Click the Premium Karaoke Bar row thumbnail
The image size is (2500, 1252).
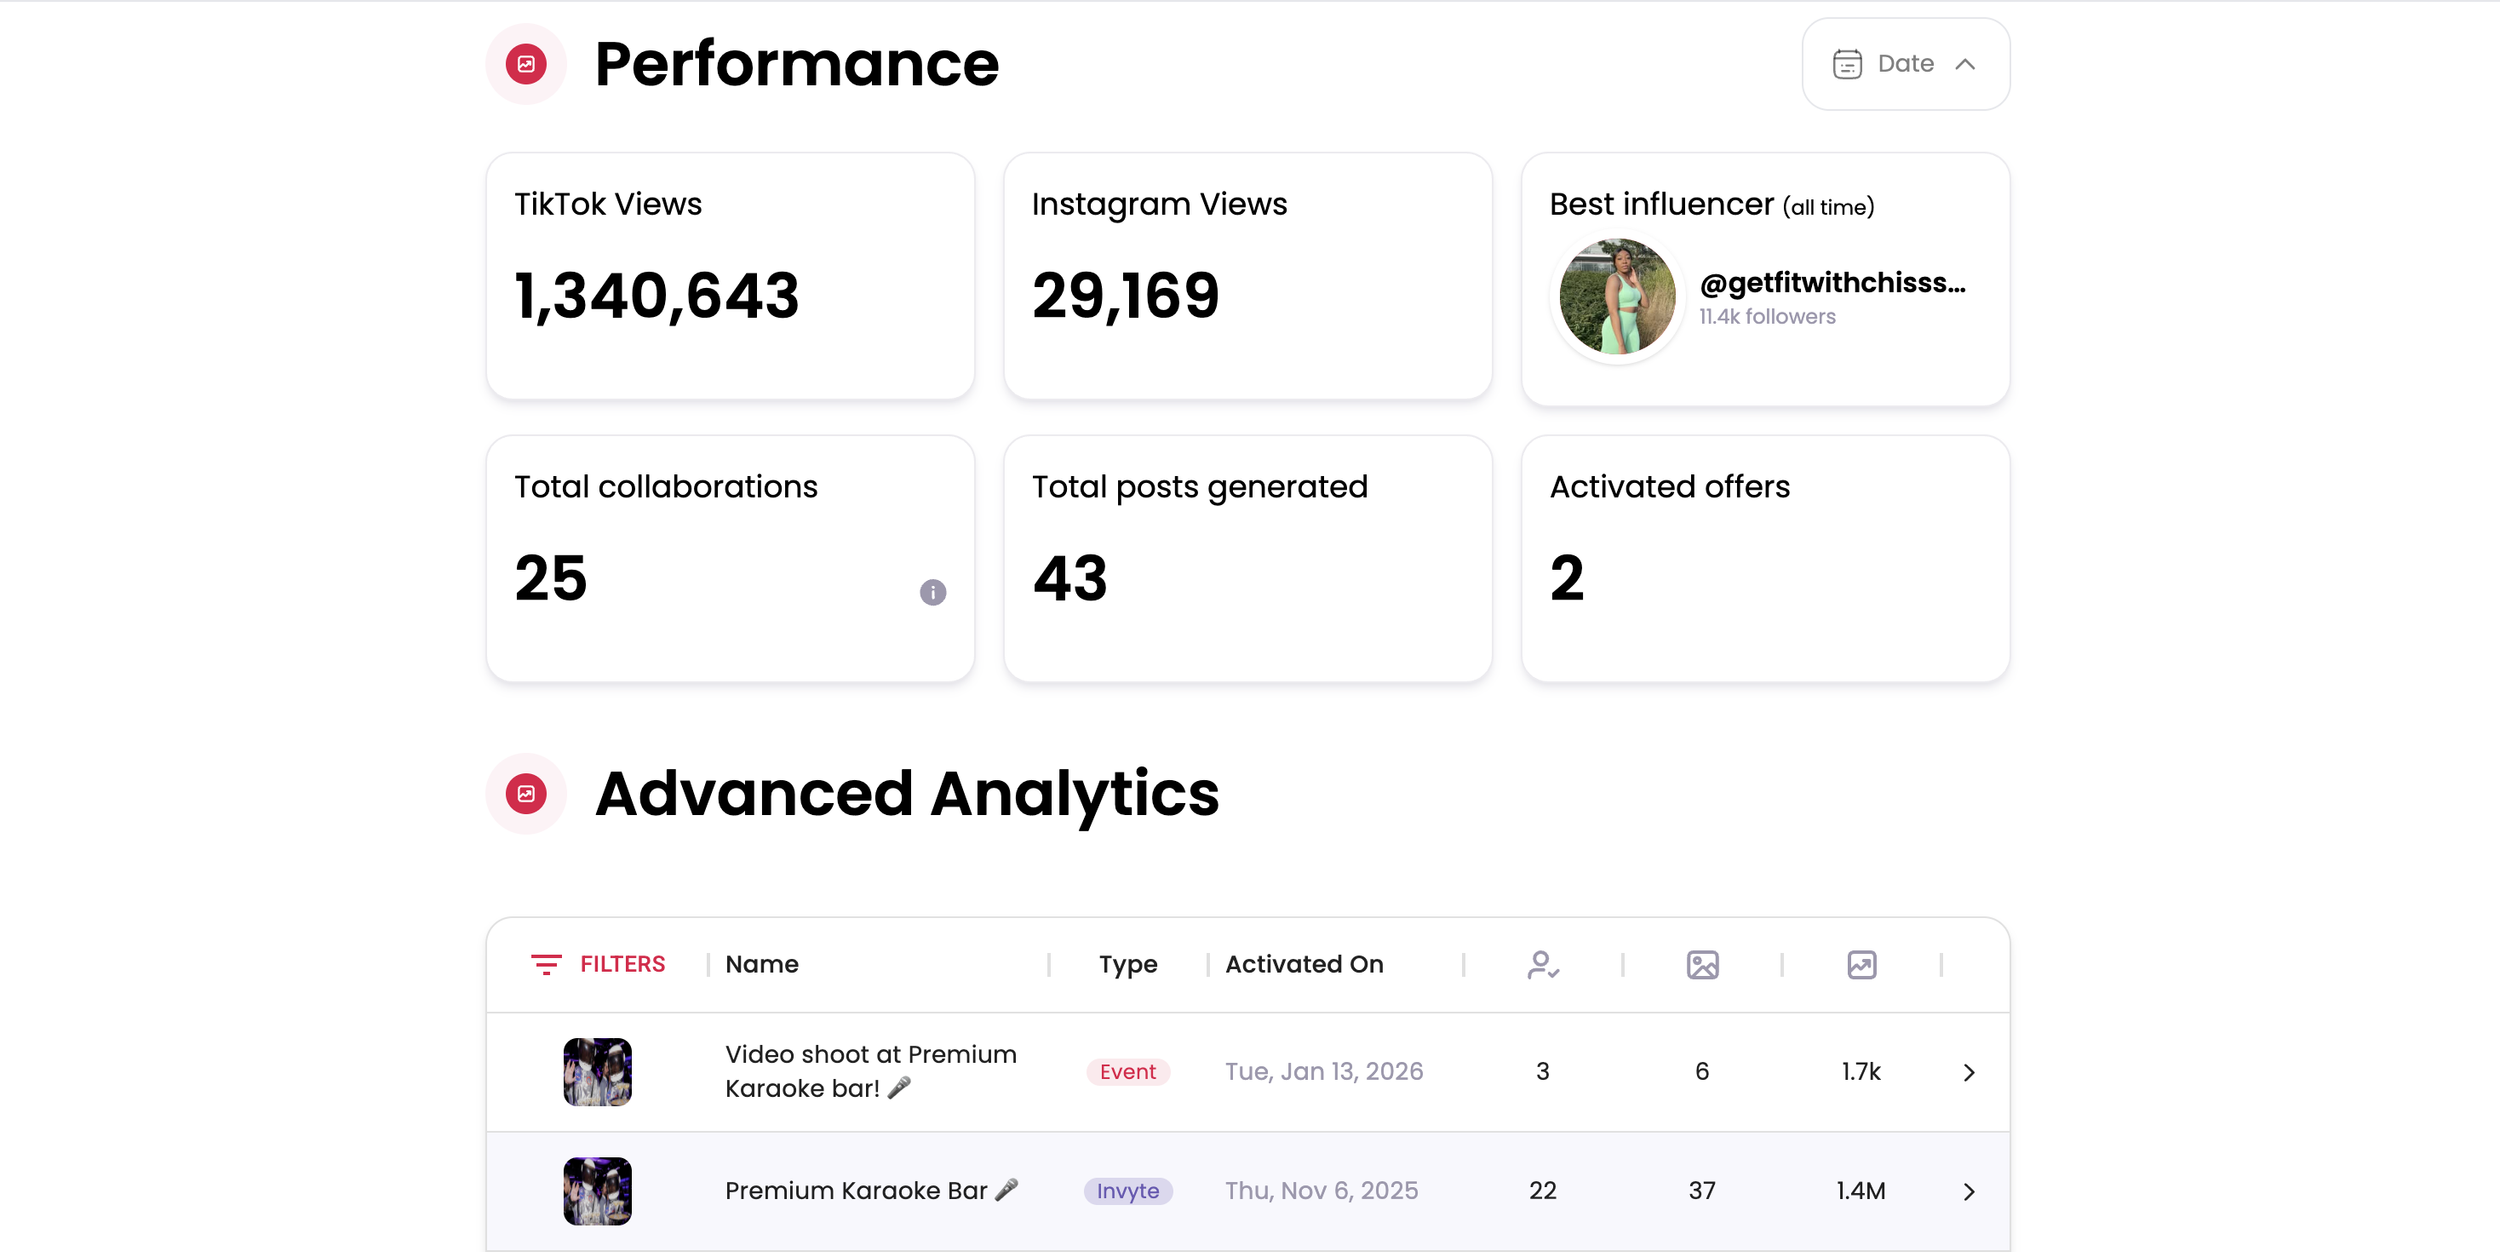click(x=596, y=1191)
